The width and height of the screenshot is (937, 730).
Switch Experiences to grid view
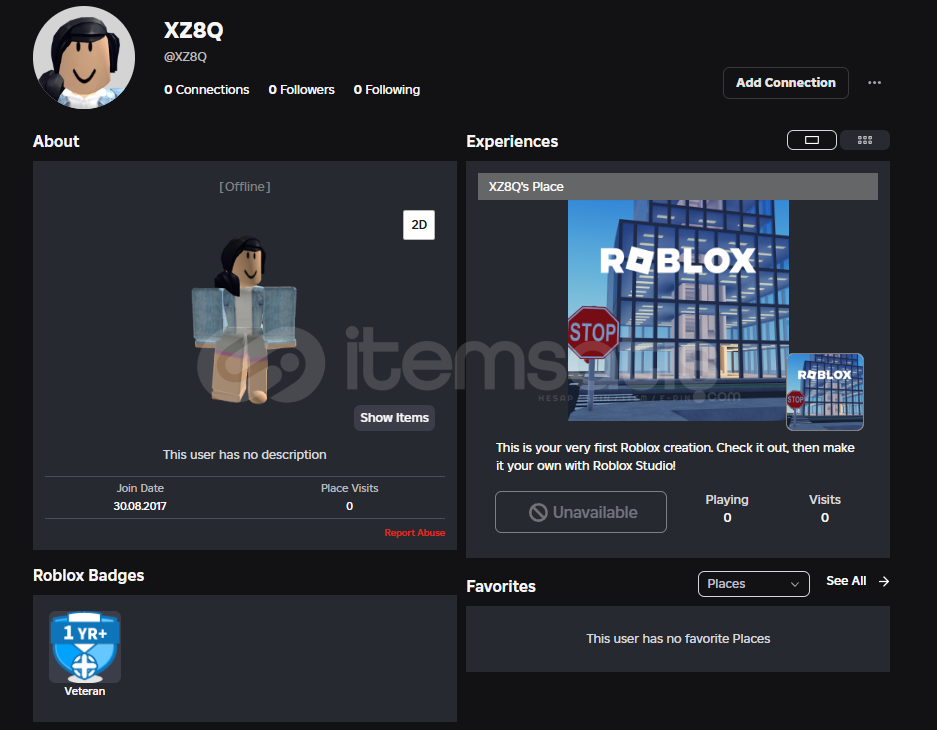click(865, 140)
